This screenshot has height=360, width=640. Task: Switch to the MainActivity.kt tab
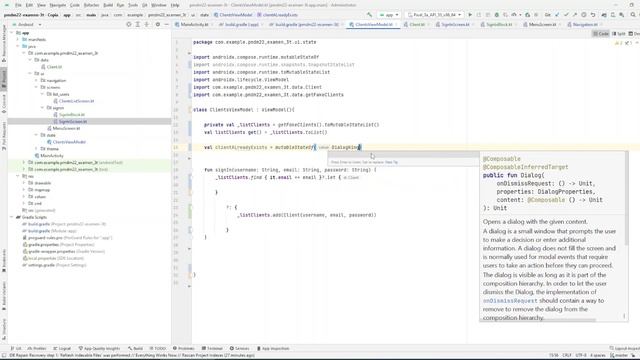192,24
